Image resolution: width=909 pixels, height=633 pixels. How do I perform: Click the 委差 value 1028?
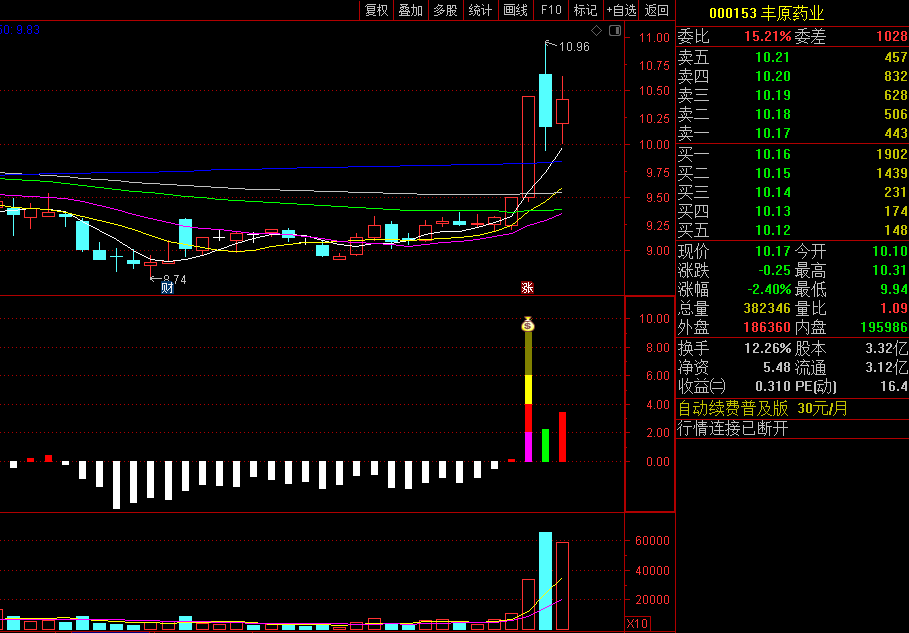coord(892,37)
